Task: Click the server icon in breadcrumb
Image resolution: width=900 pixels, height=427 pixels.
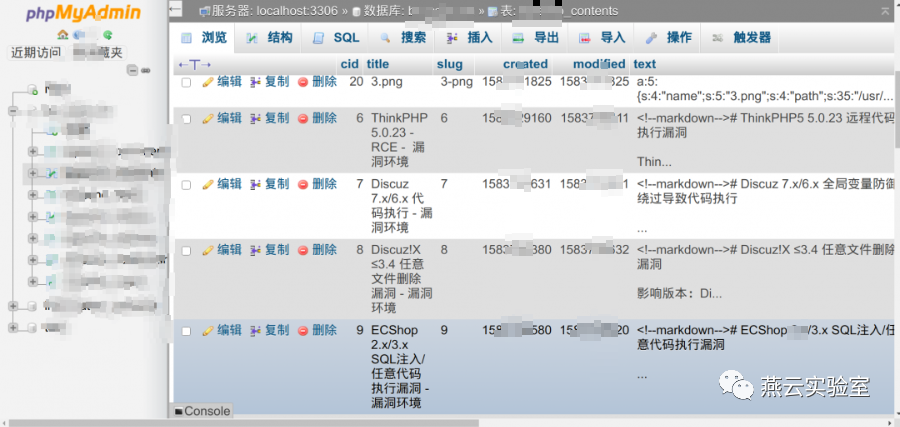Action: point(204,11)
